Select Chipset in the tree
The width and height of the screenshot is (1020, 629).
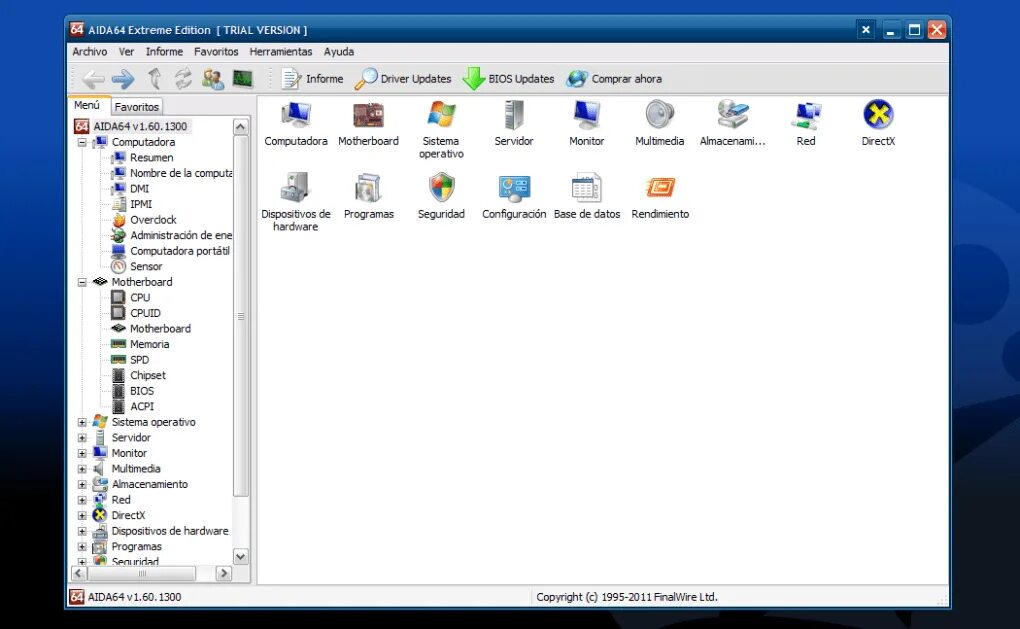click(x=148, y=375)
